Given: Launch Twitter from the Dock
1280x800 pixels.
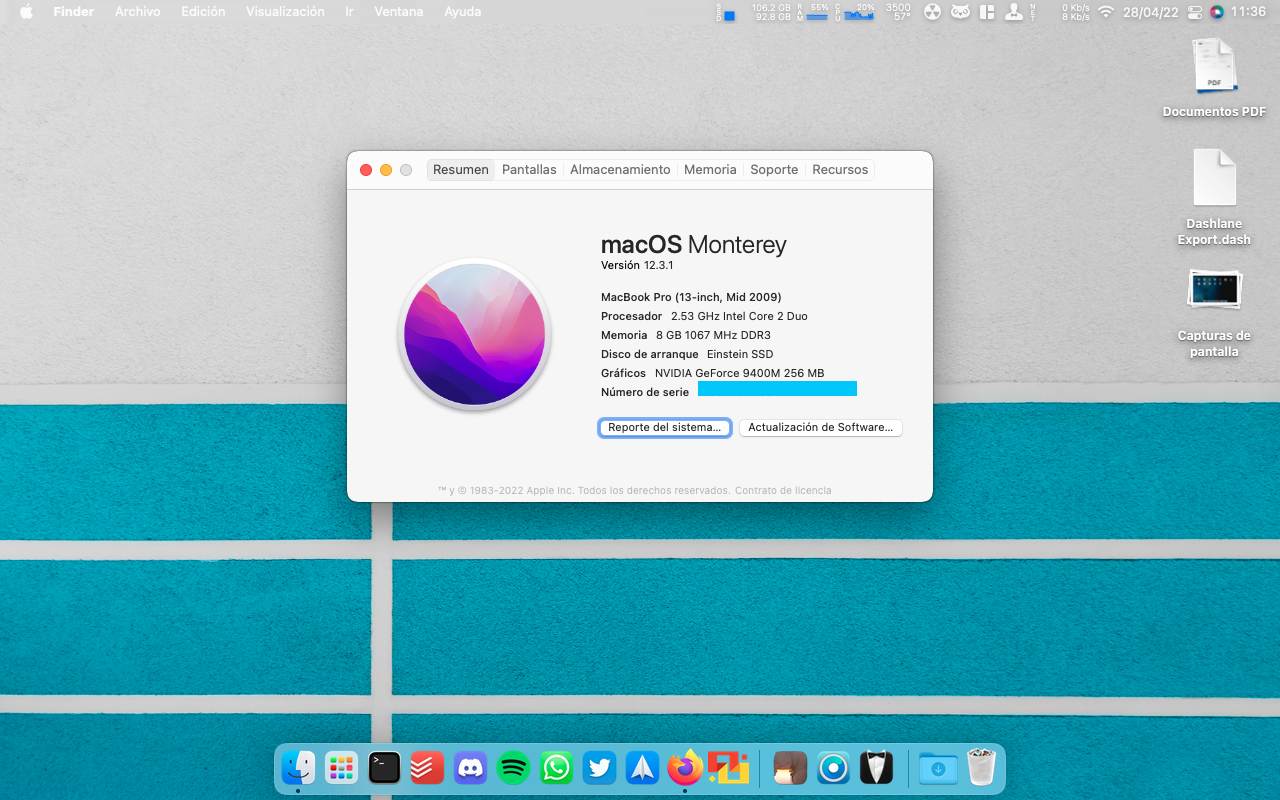Looking at the screenshot, I should 600,768.
